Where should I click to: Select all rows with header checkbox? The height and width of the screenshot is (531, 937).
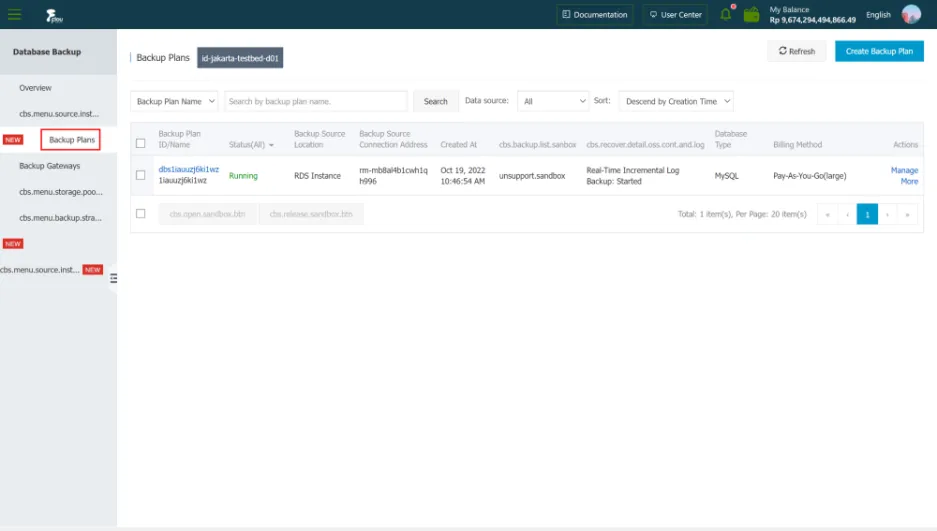141,143
